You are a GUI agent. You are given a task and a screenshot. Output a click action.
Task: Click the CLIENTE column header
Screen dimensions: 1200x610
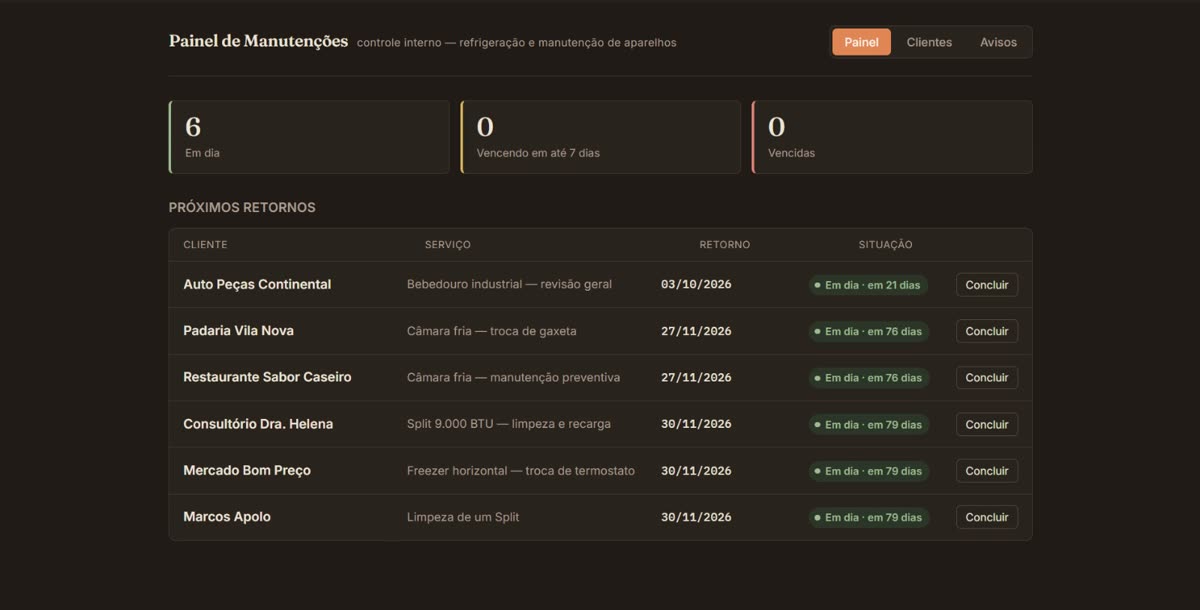pos(205,245)
